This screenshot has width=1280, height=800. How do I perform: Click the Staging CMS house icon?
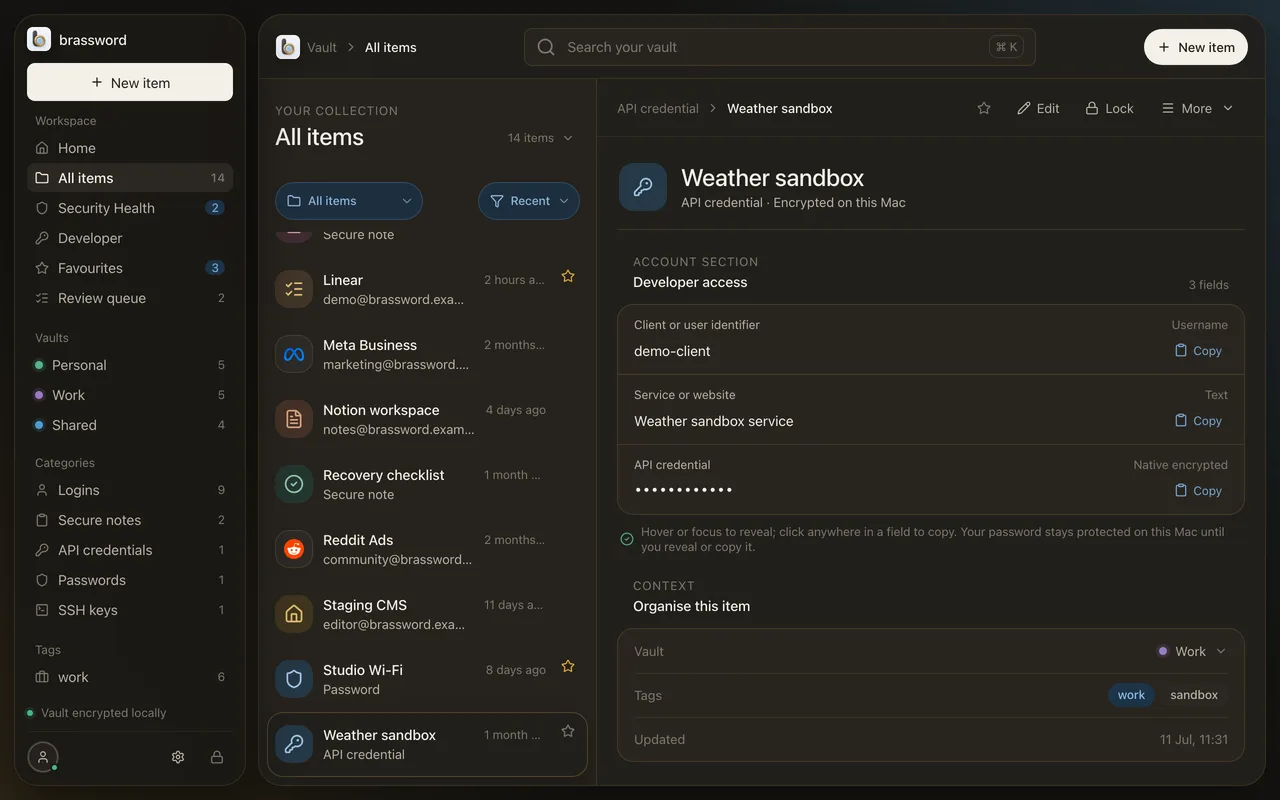294,614
